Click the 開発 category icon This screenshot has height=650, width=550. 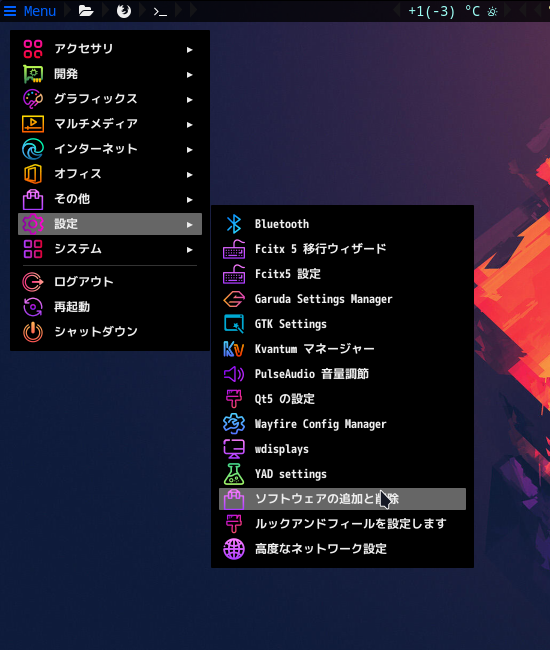pyautogui.click(x=33, y=74)
